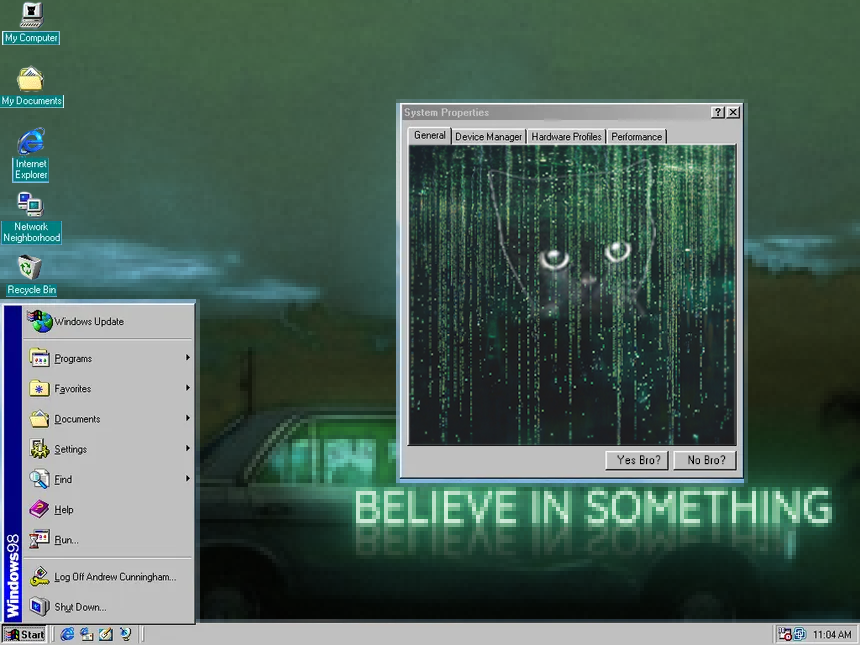Click the Matrix cat image in General tab

pos(572,295)
